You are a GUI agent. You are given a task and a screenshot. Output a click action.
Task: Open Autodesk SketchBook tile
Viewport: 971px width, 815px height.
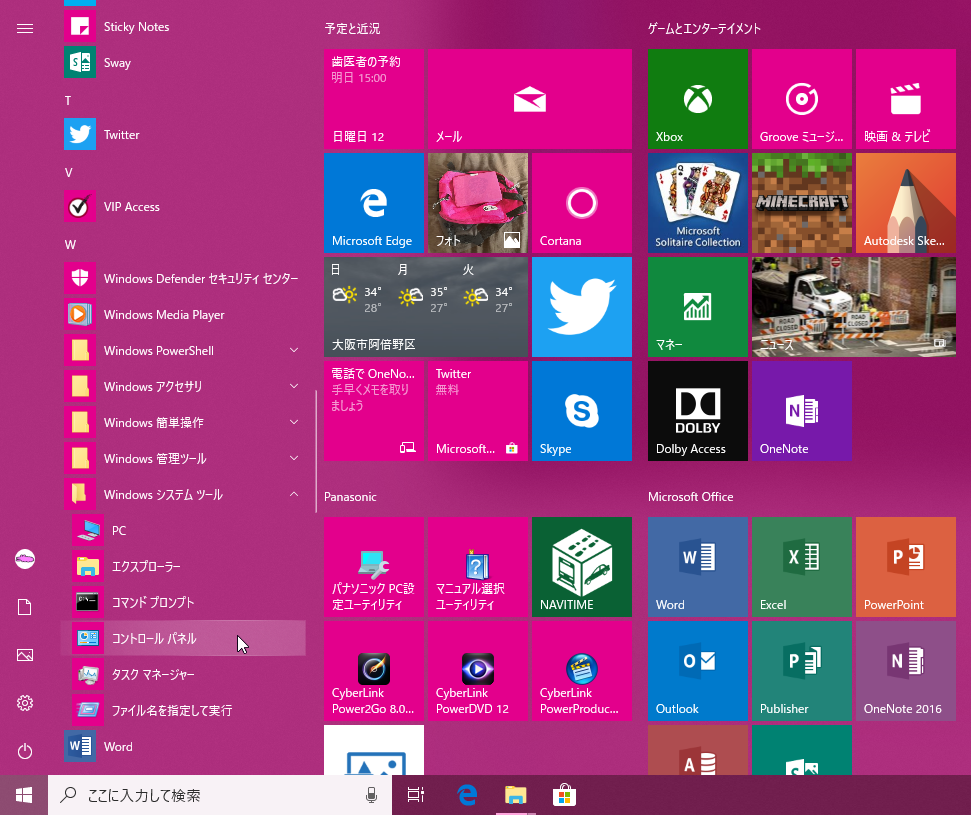(x=905, y=203)
